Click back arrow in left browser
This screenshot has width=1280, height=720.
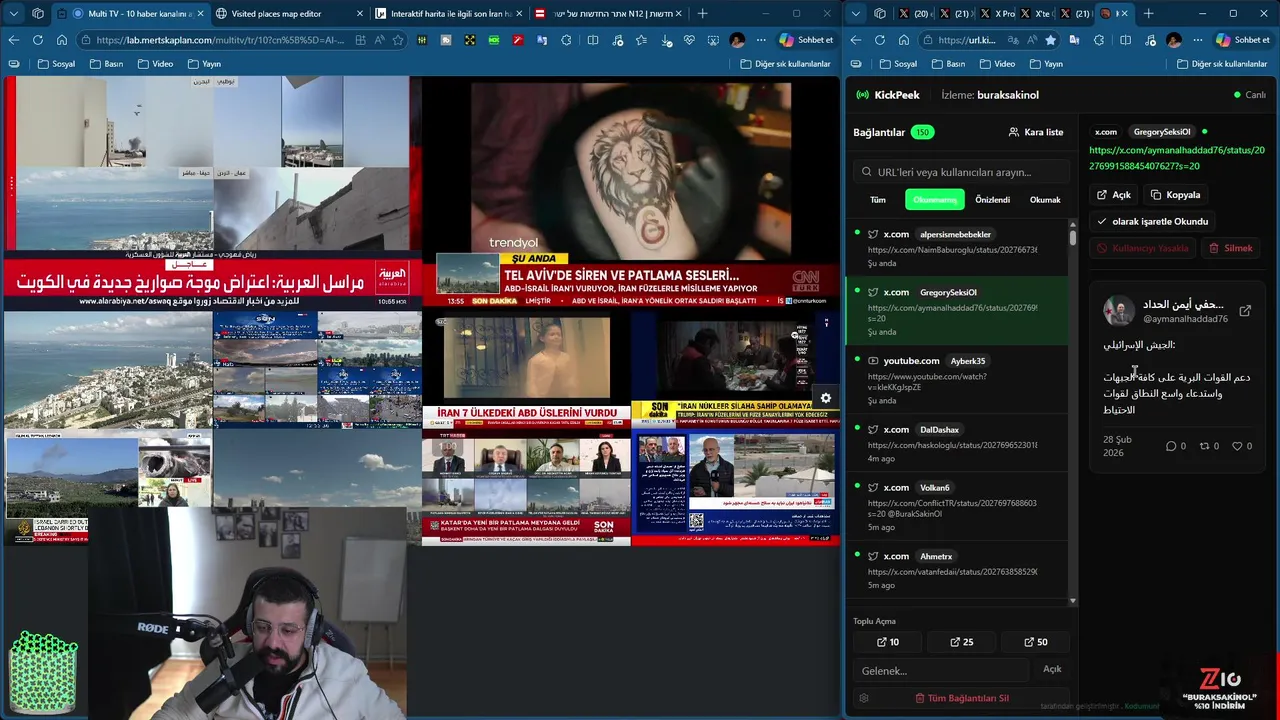pos(13,40)
